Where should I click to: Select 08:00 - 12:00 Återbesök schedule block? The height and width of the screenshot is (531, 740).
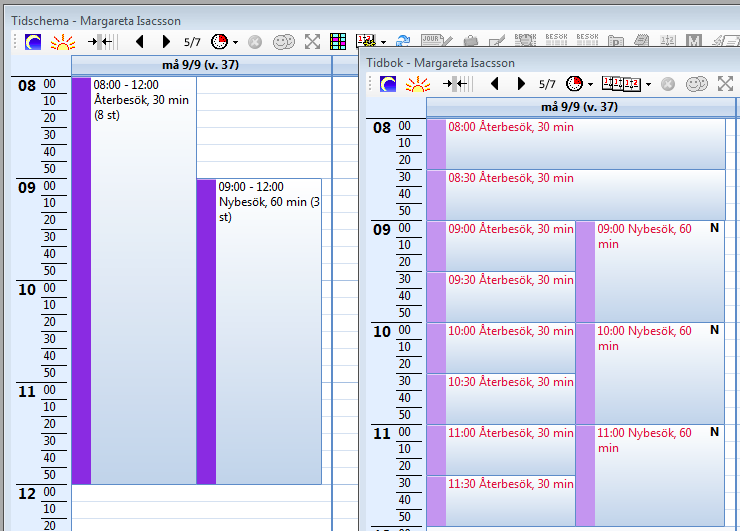(134, 280)
